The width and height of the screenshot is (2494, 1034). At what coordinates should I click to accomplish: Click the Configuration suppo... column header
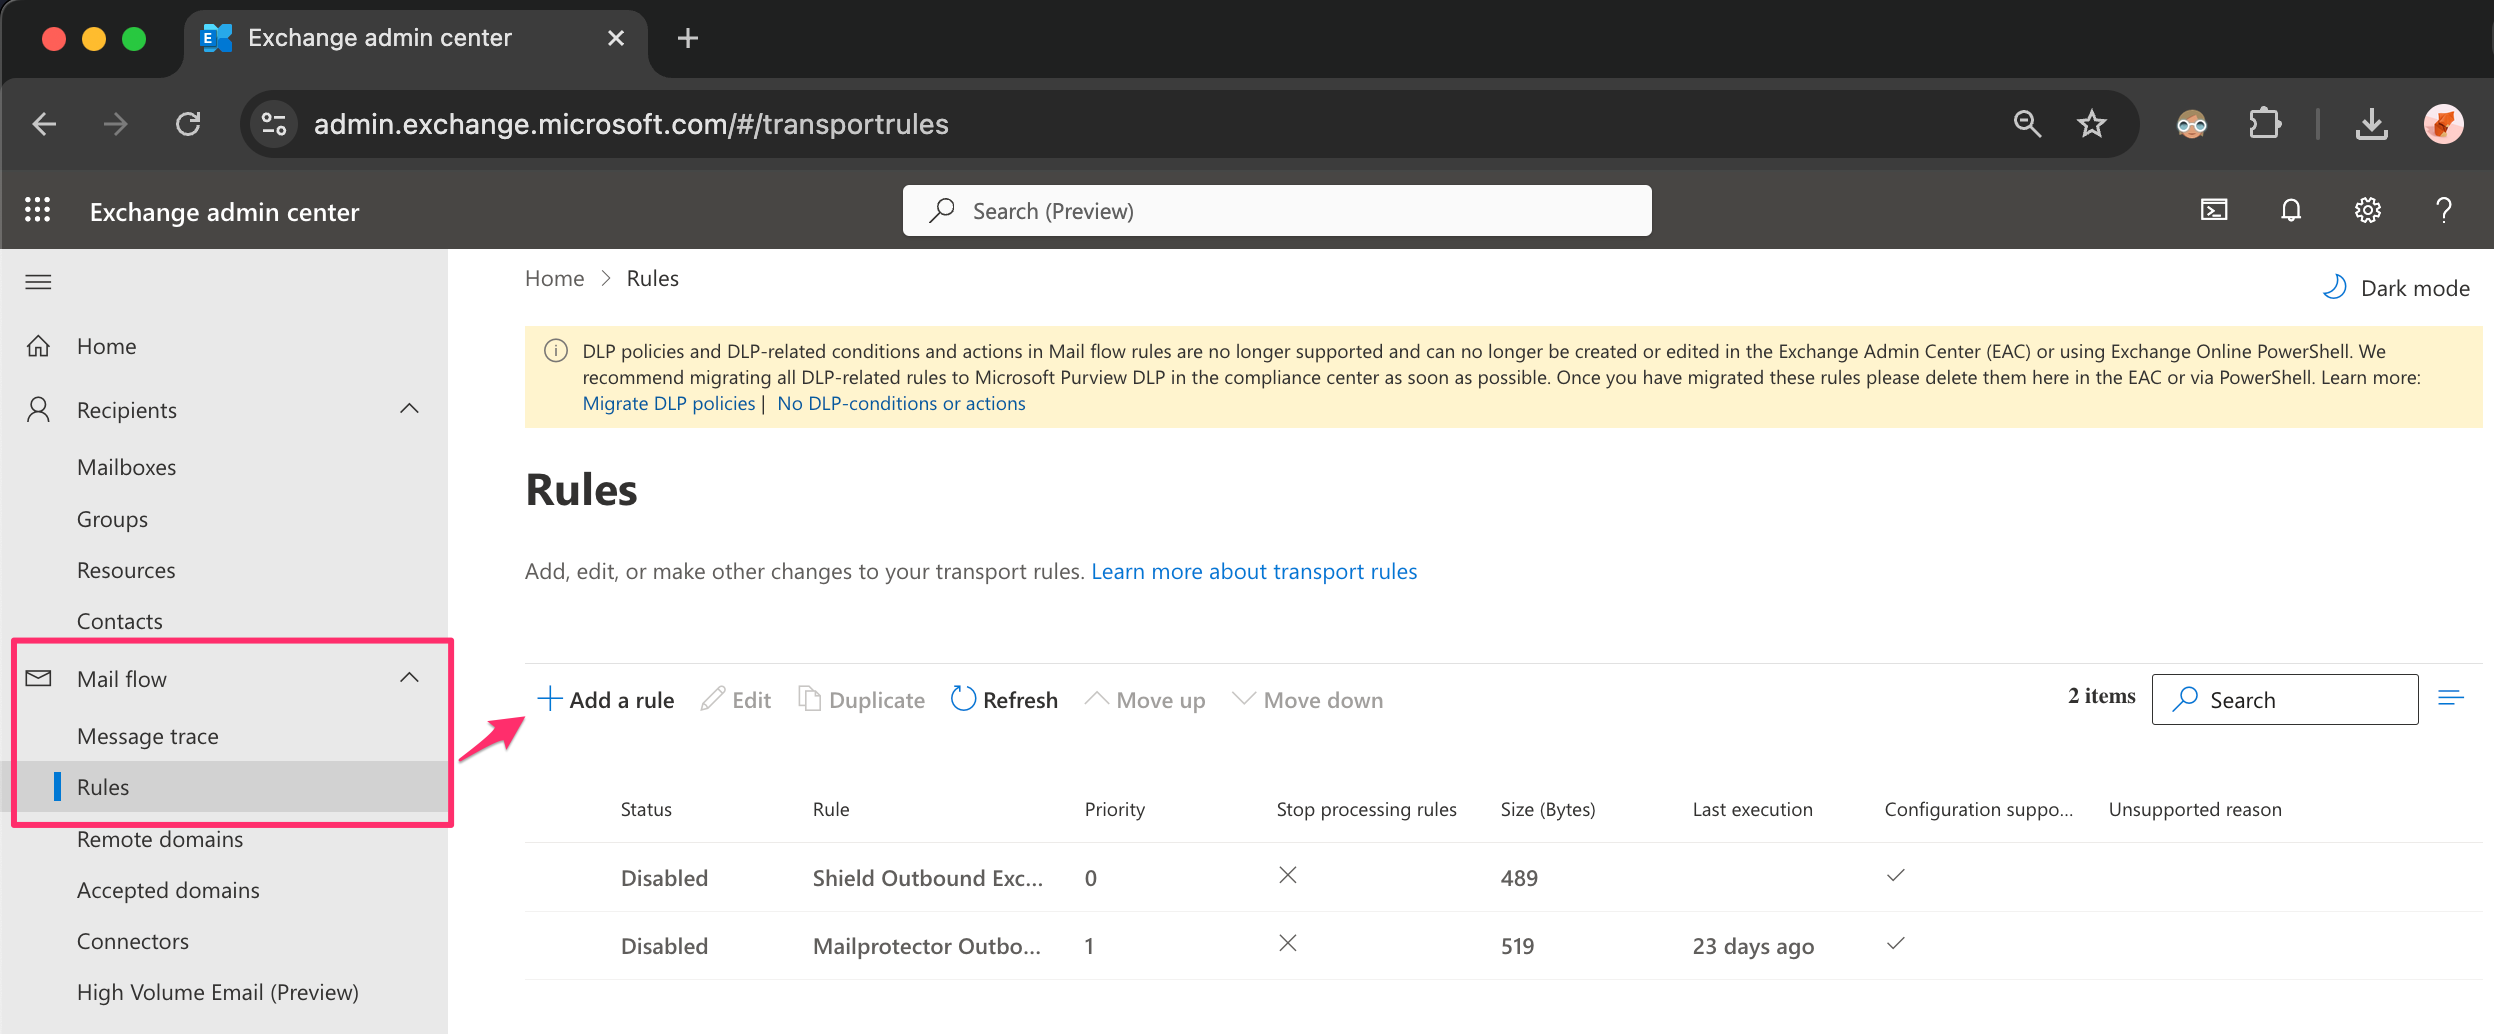pyautogui.click(x=1979, y=809)
